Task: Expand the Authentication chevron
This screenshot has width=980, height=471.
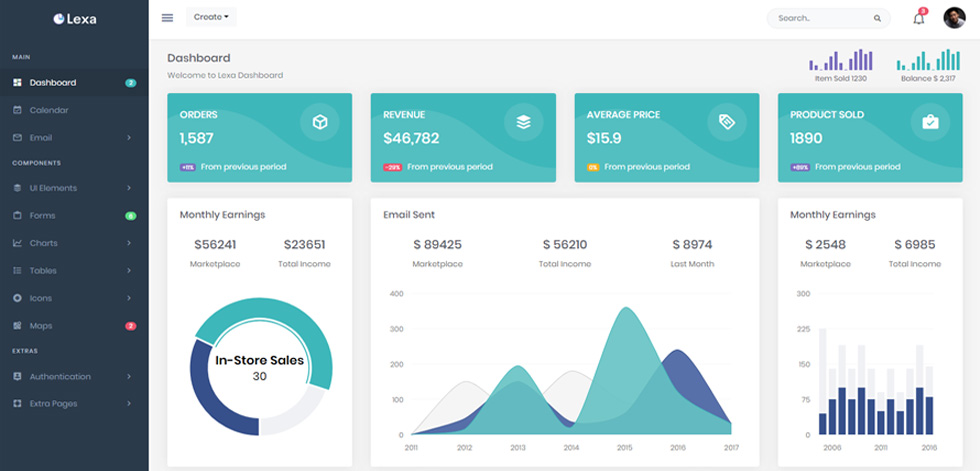Action: click(129, 377)
